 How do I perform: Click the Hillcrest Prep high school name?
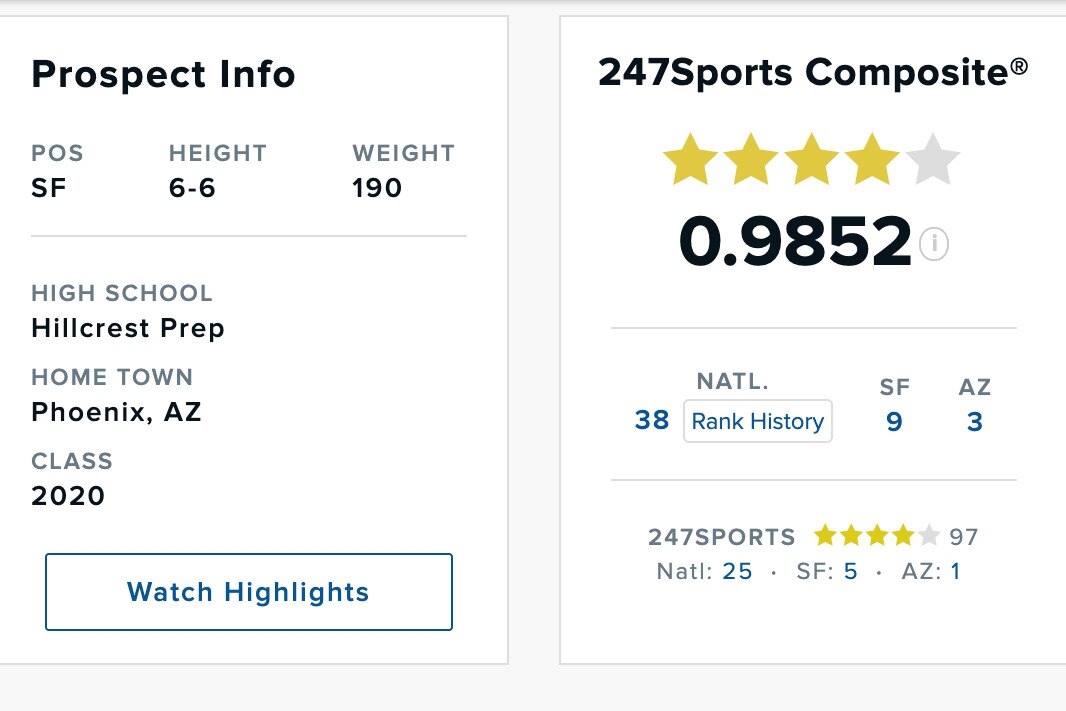pyautogui.click(x=128, y=328)
